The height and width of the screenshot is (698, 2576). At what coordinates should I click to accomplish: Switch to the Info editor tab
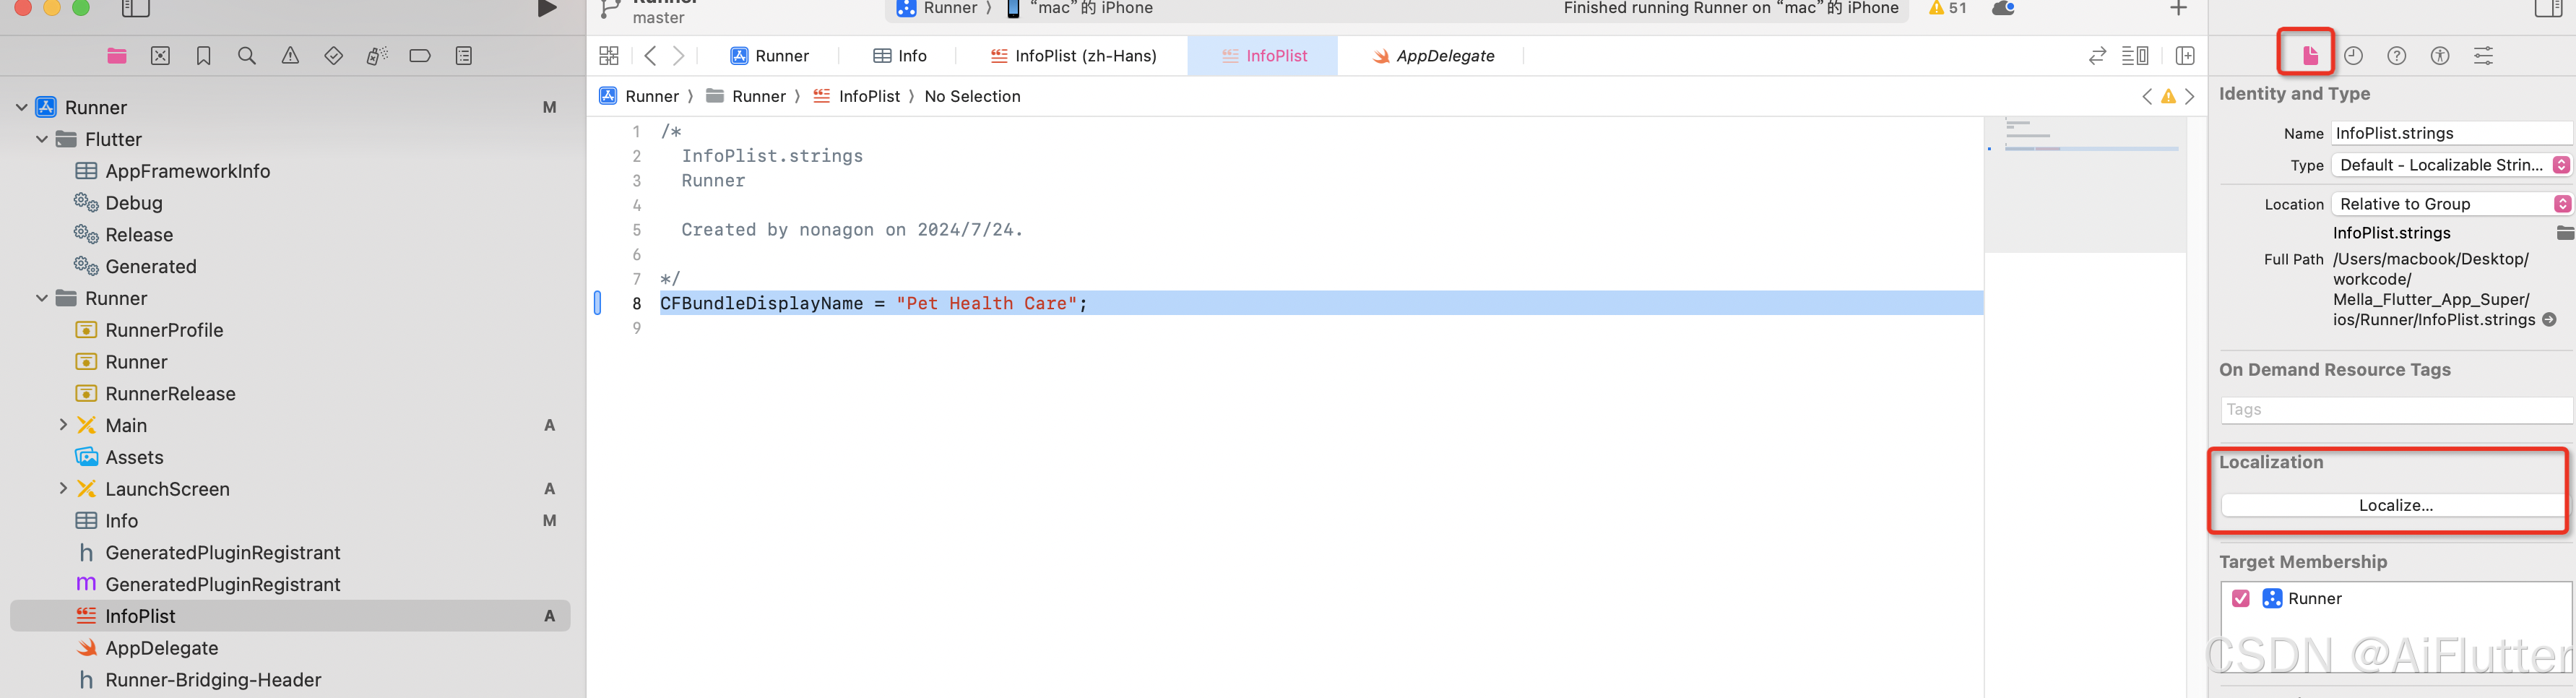pos(900,56)
